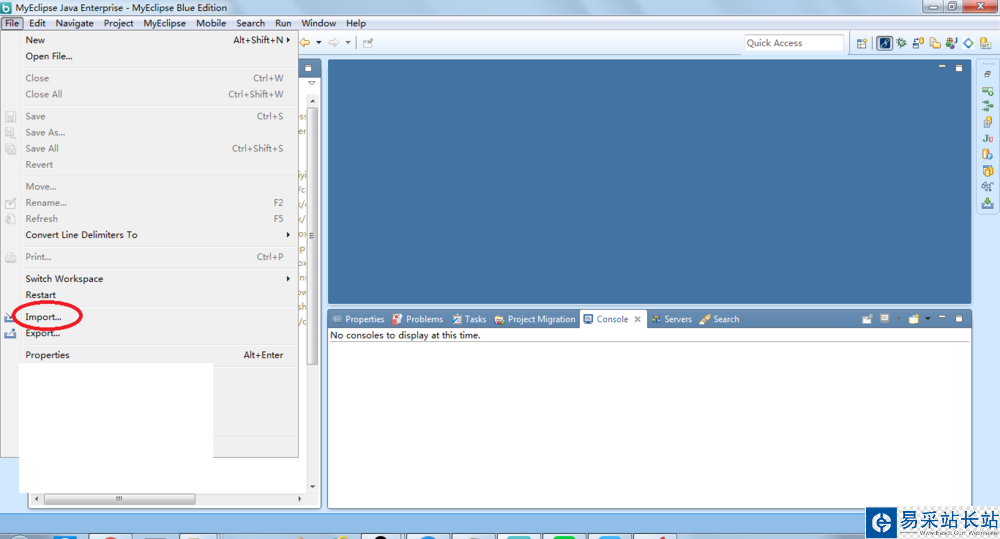Switch to the Tasks tab
Screen dimensions: 1000x539
(x=469, y=319)
